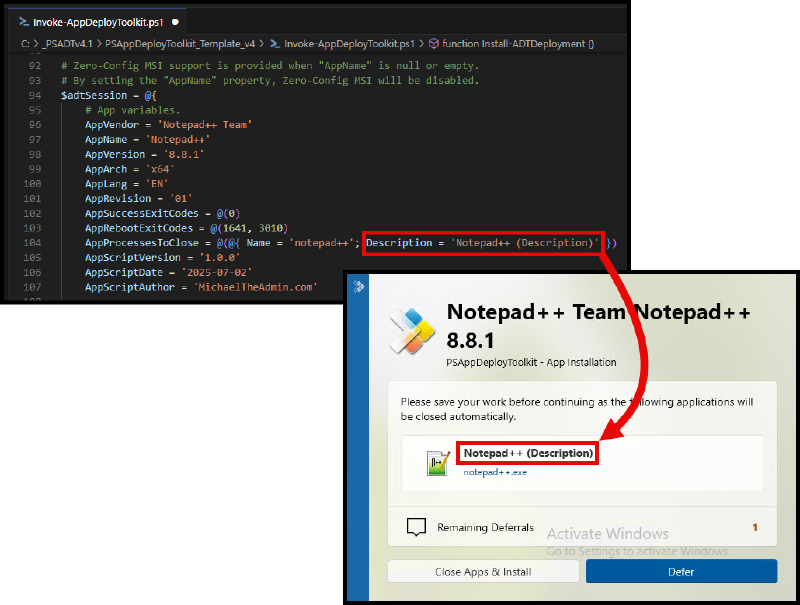This screenshot has width=800, height=605.
Task: Place the cursor on the AppScriptAuthor line
Action: 200,287
